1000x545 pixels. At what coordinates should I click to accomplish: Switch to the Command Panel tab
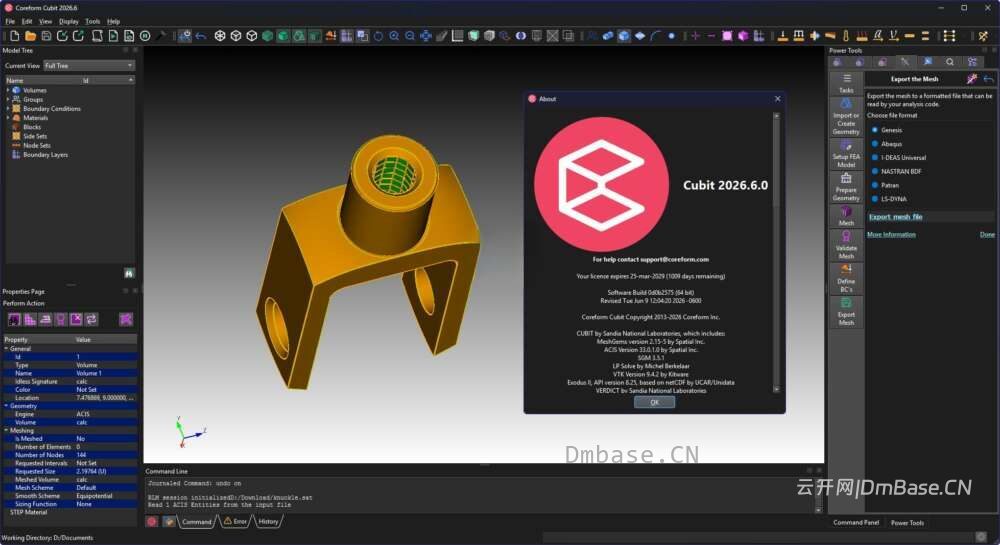856,523
